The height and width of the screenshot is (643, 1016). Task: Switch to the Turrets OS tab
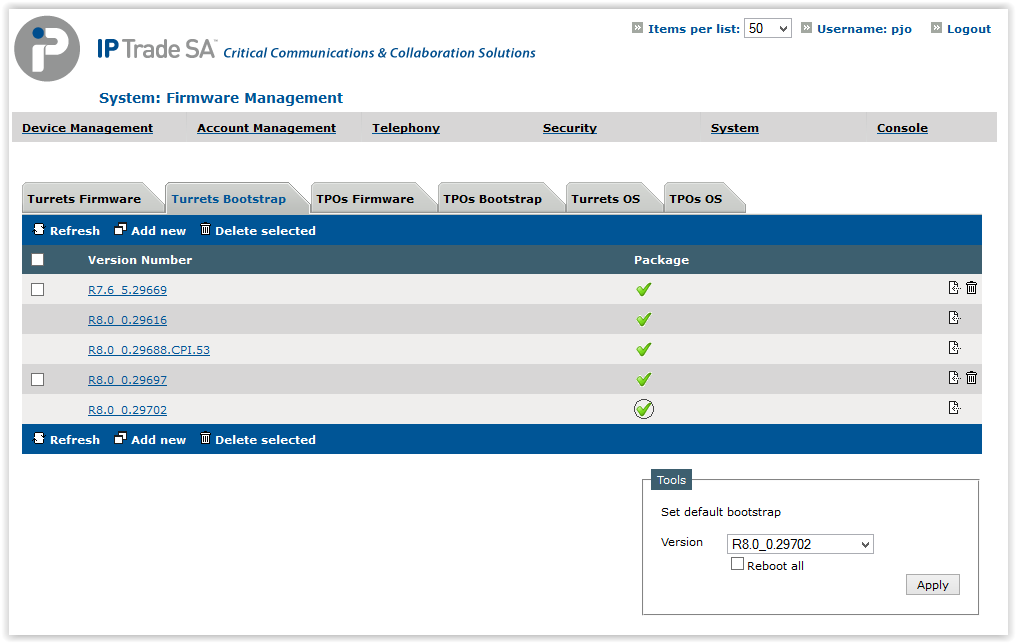click(x=612, y=198)
